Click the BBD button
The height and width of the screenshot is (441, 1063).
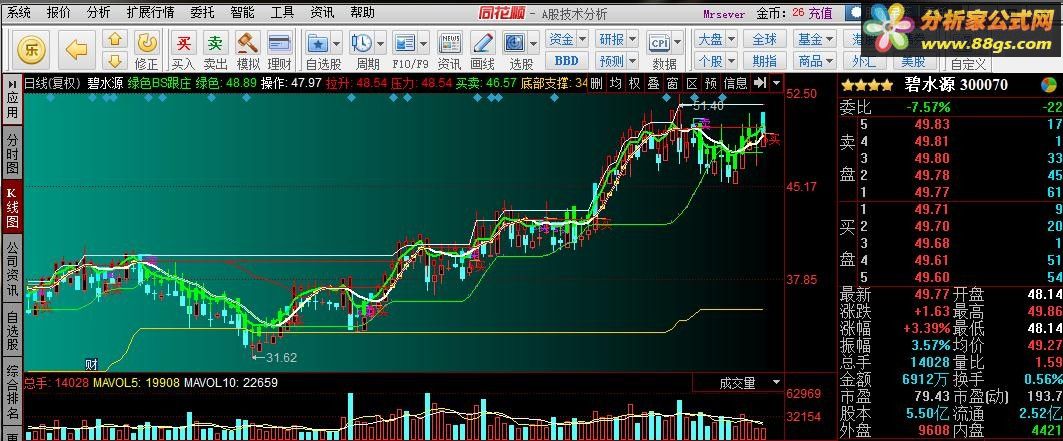566,61
